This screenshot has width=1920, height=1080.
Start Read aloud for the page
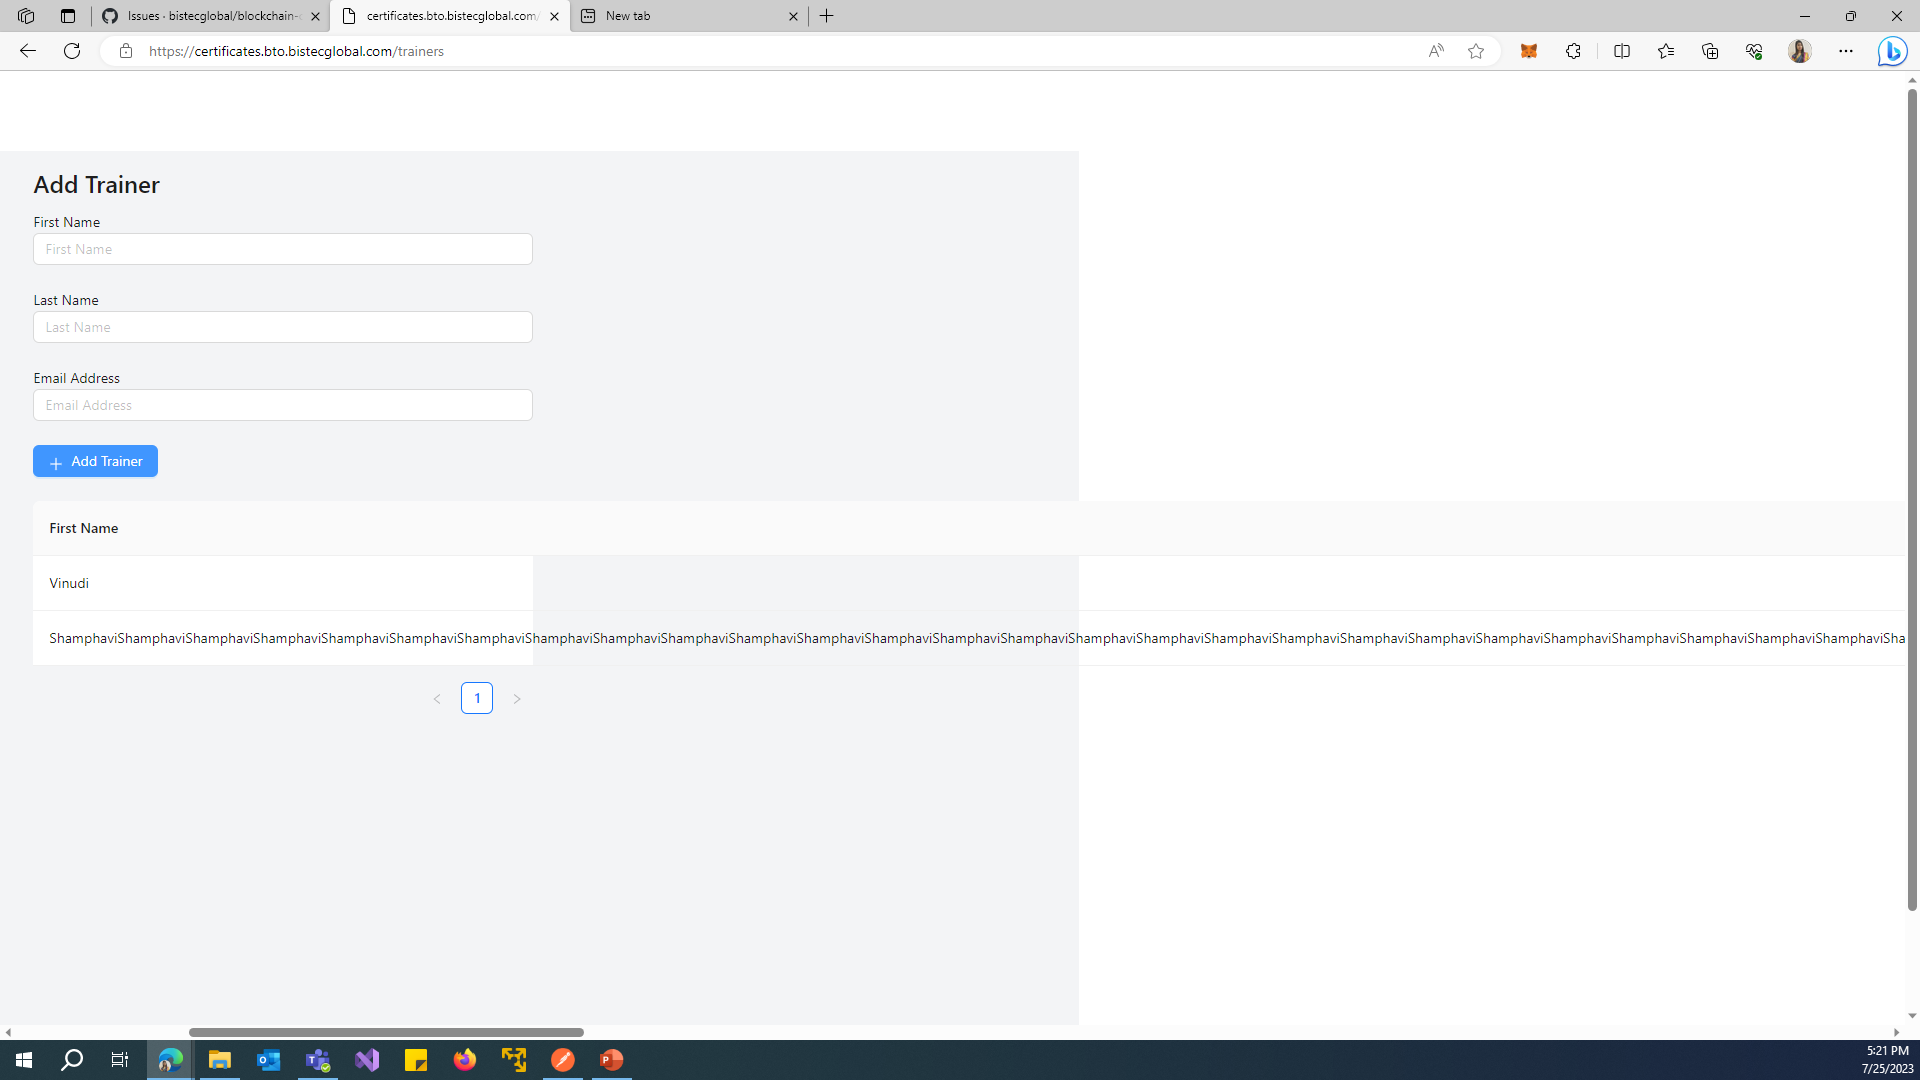tap(1436, 51)
